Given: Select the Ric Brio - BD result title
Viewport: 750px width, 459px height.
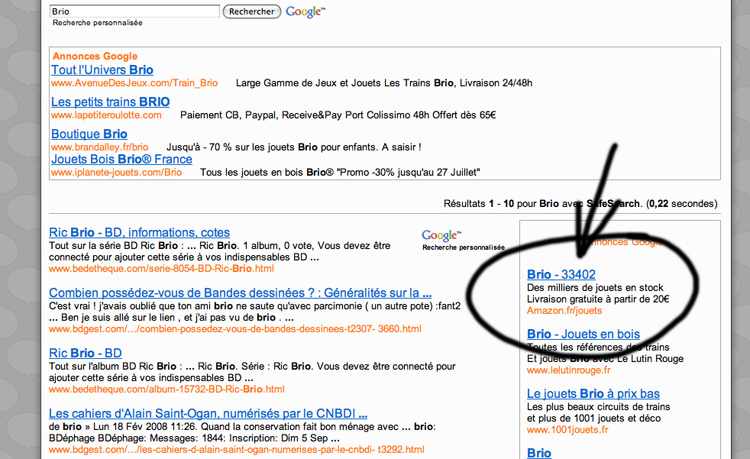Looking at the screenshot, I should tap(85, 353).
